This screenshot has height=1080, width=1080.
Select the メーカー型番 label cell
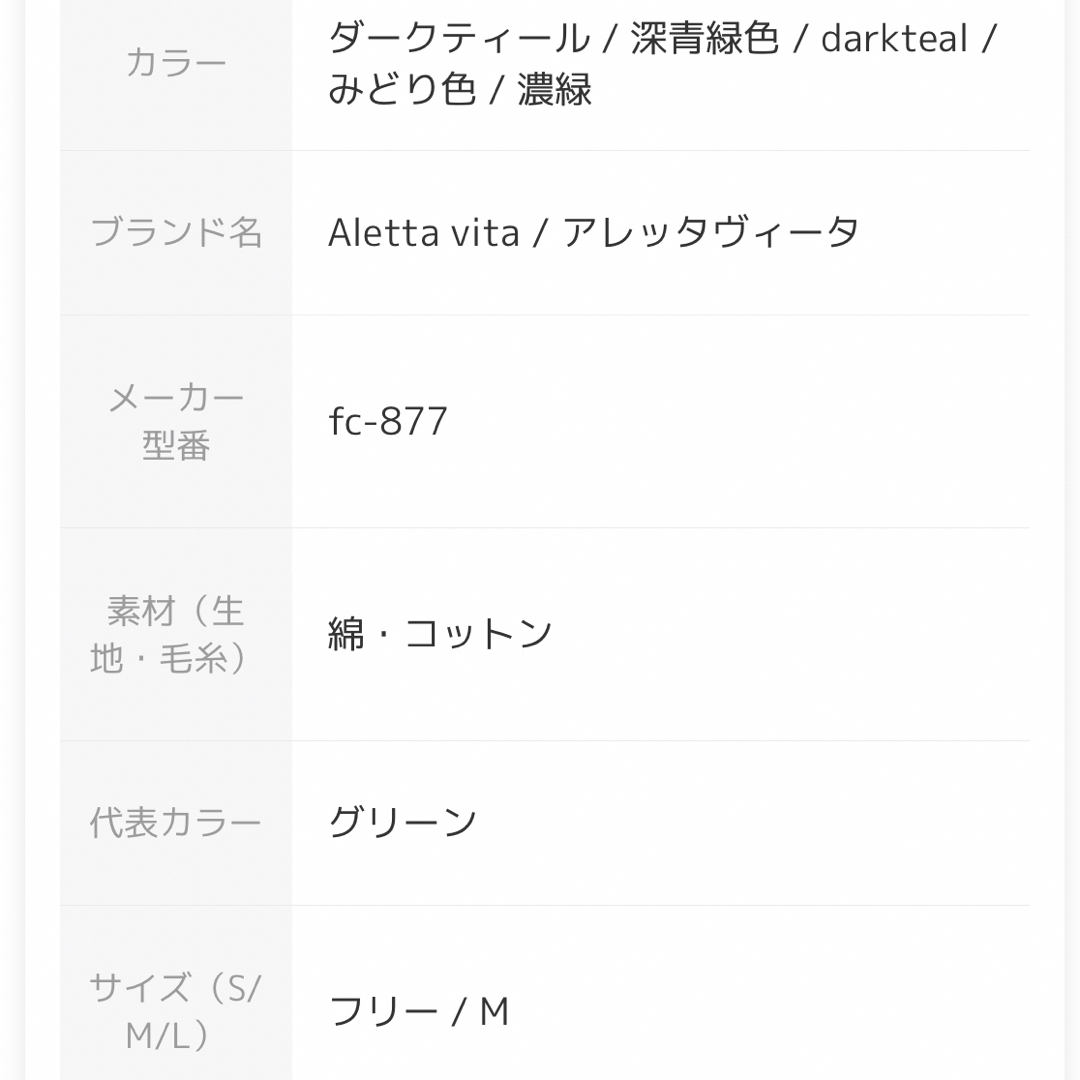176,422
